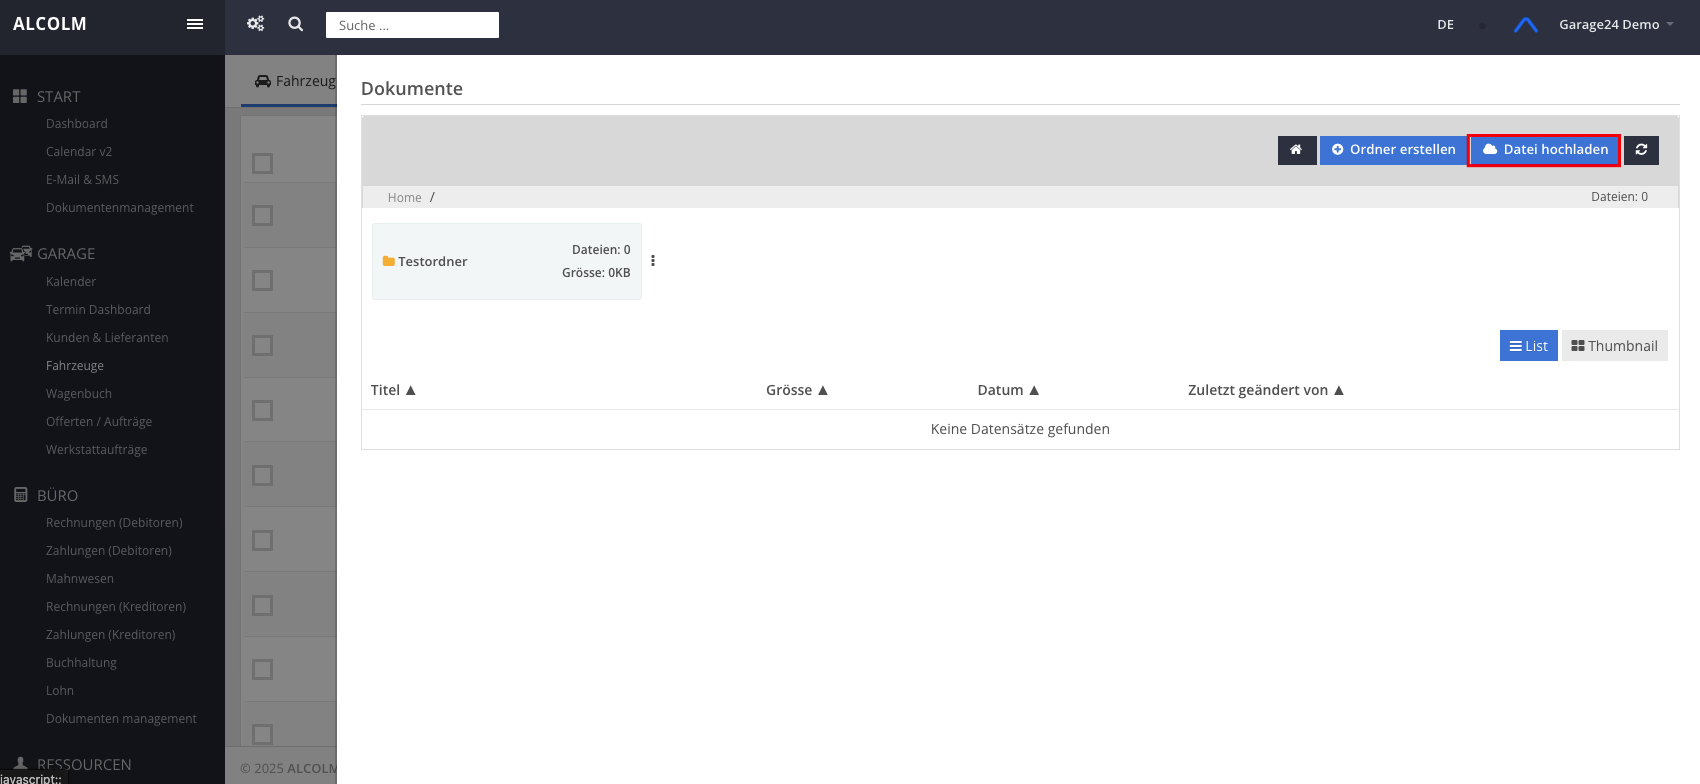
Task: Sort by Titel column
Action: pyautogui.click(x=392, y=390)
